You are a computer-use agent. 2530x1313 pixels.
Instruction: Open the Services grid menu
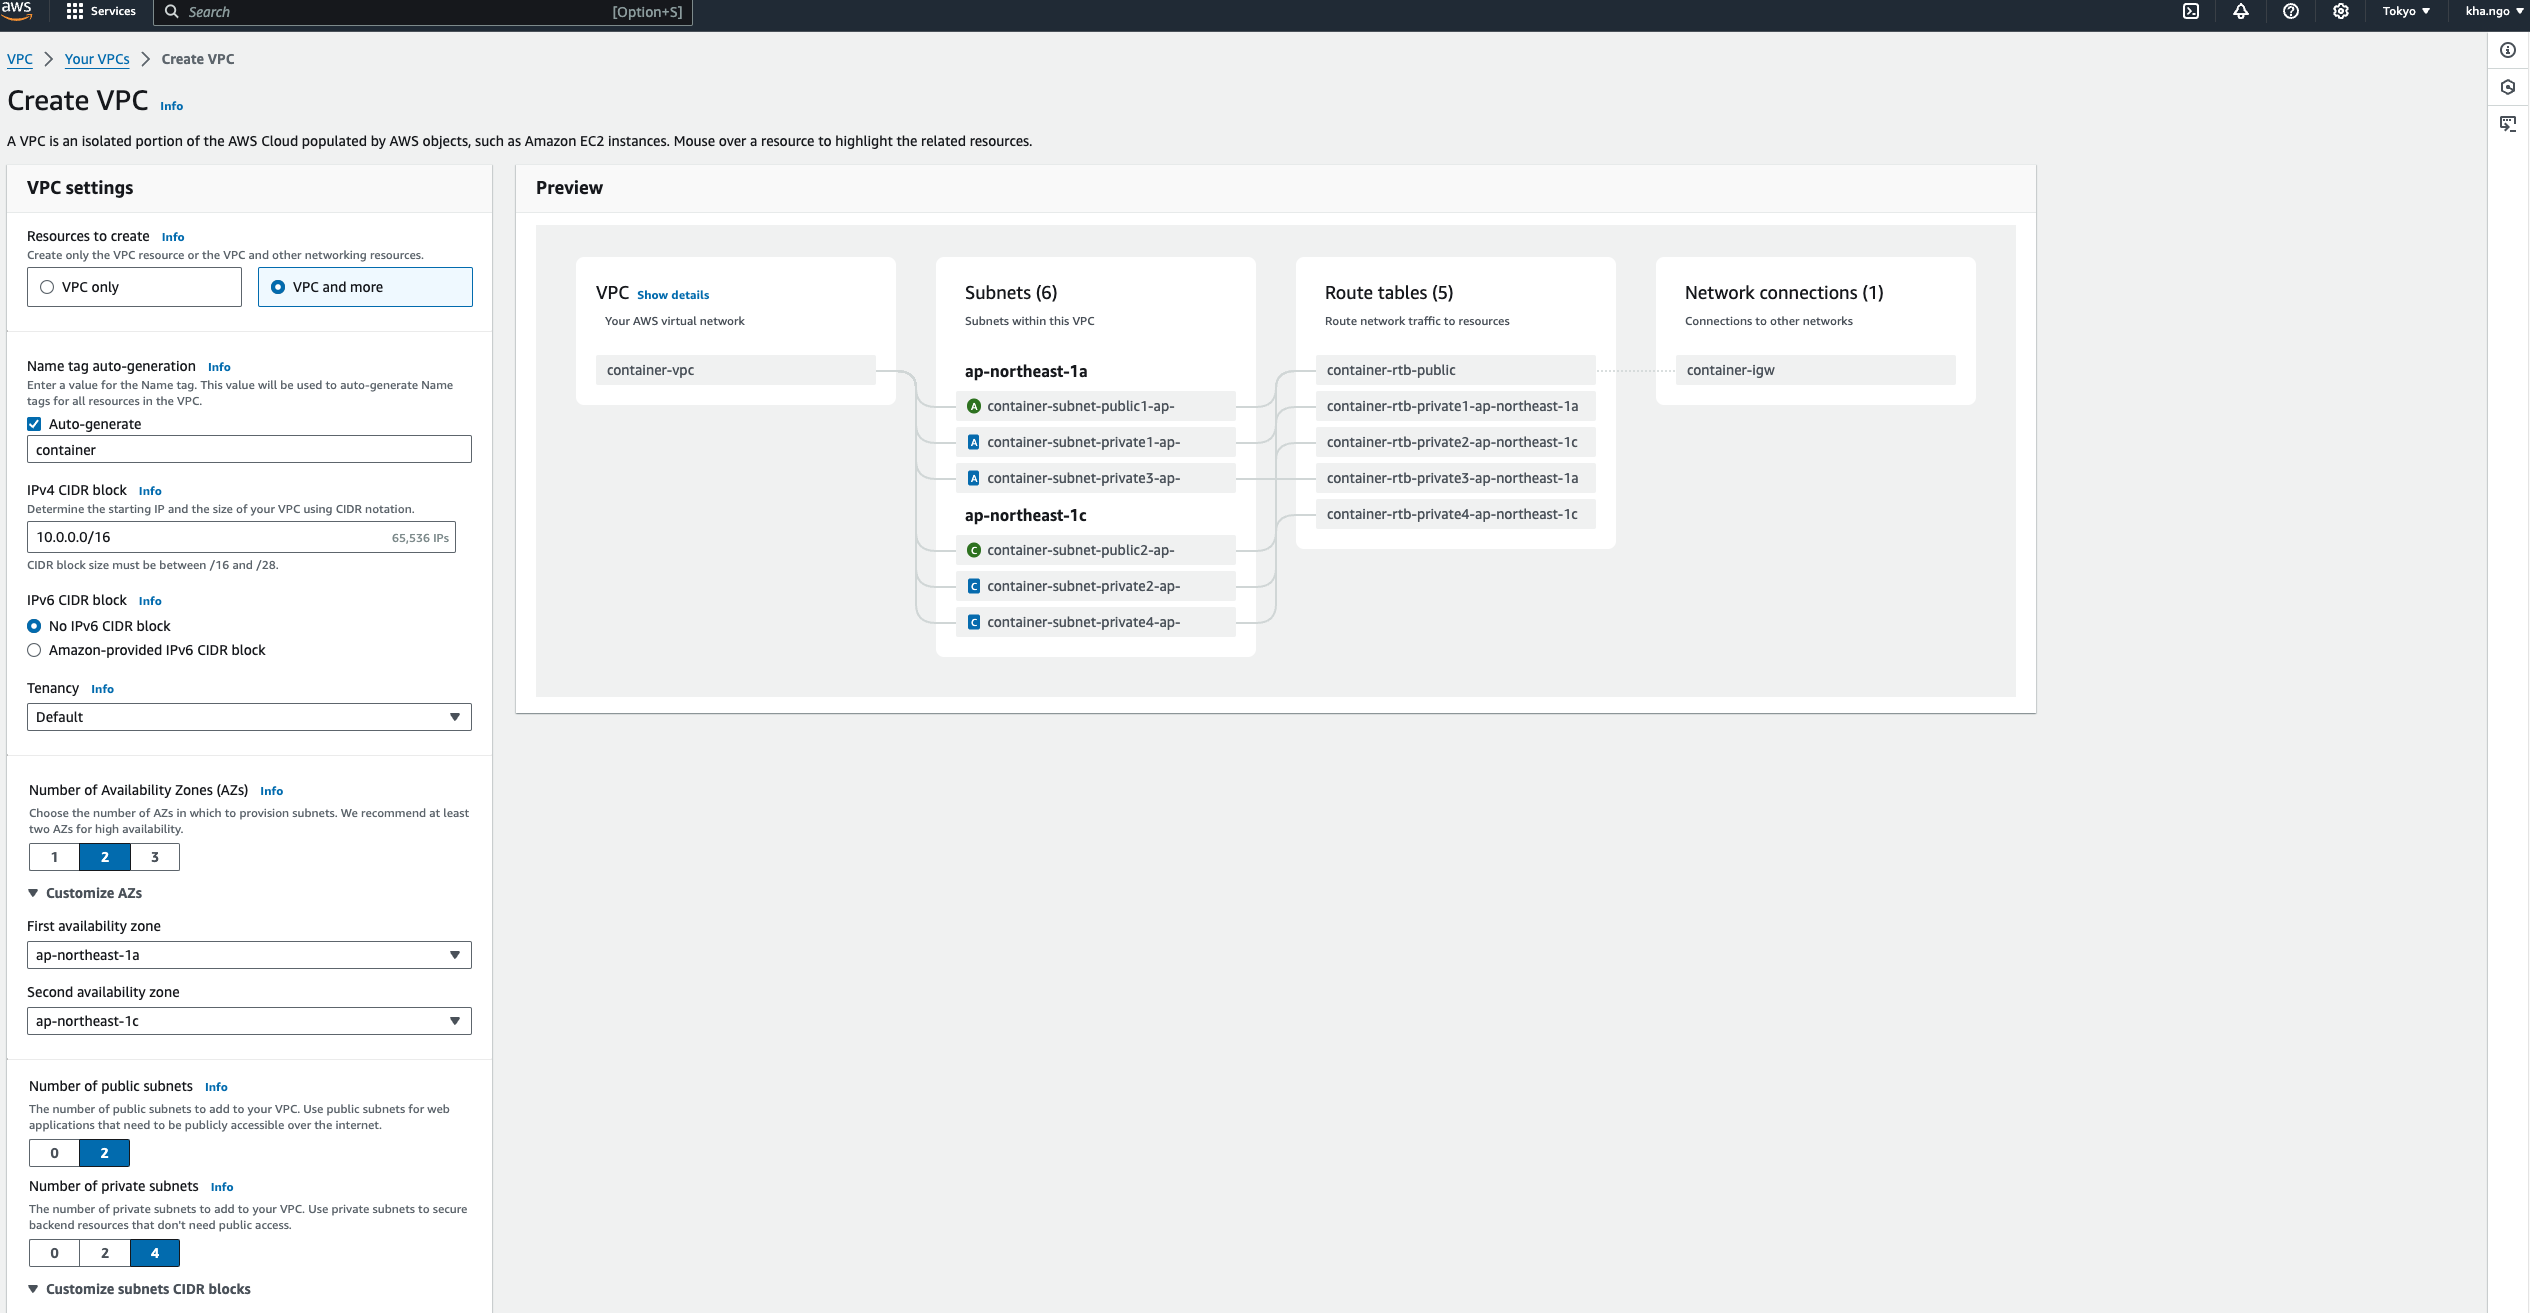click(x=100, y=11)
